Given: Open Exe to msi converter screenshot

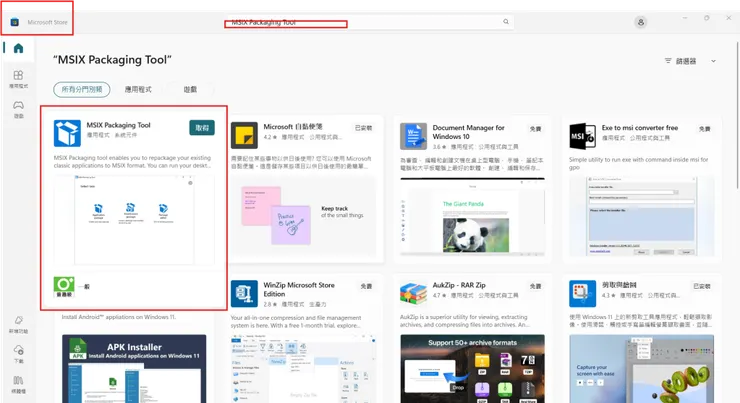Looking at the screenshot, I should coord(641,217).
